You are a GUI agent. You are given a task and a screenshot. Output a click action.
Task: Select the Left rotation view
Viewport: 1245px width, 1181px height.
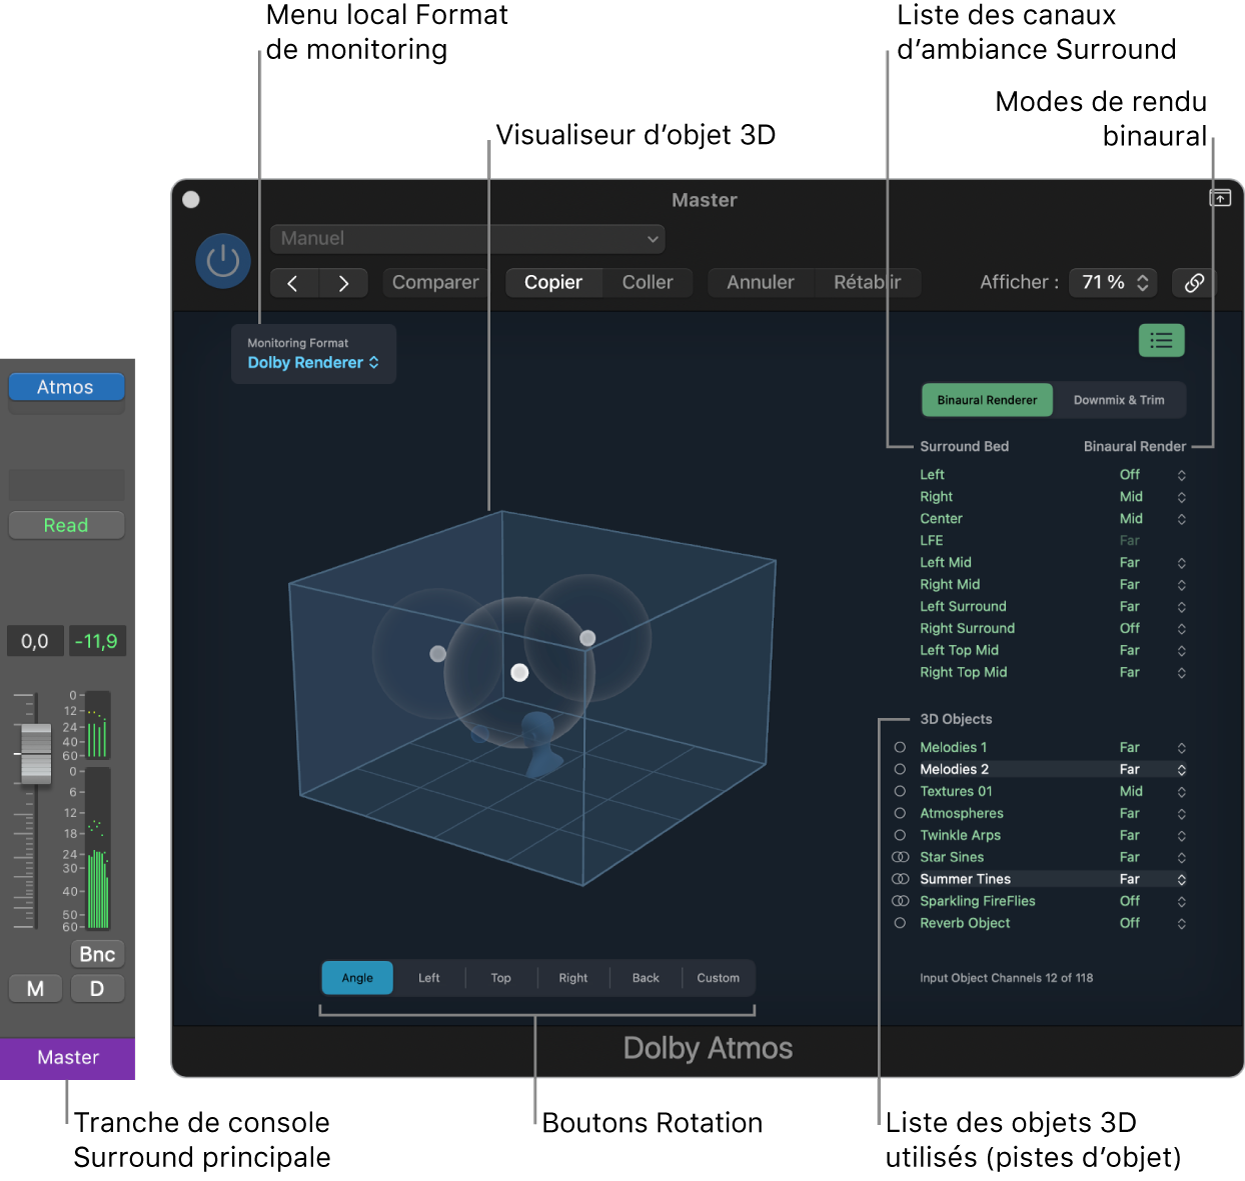pos(429,978)
